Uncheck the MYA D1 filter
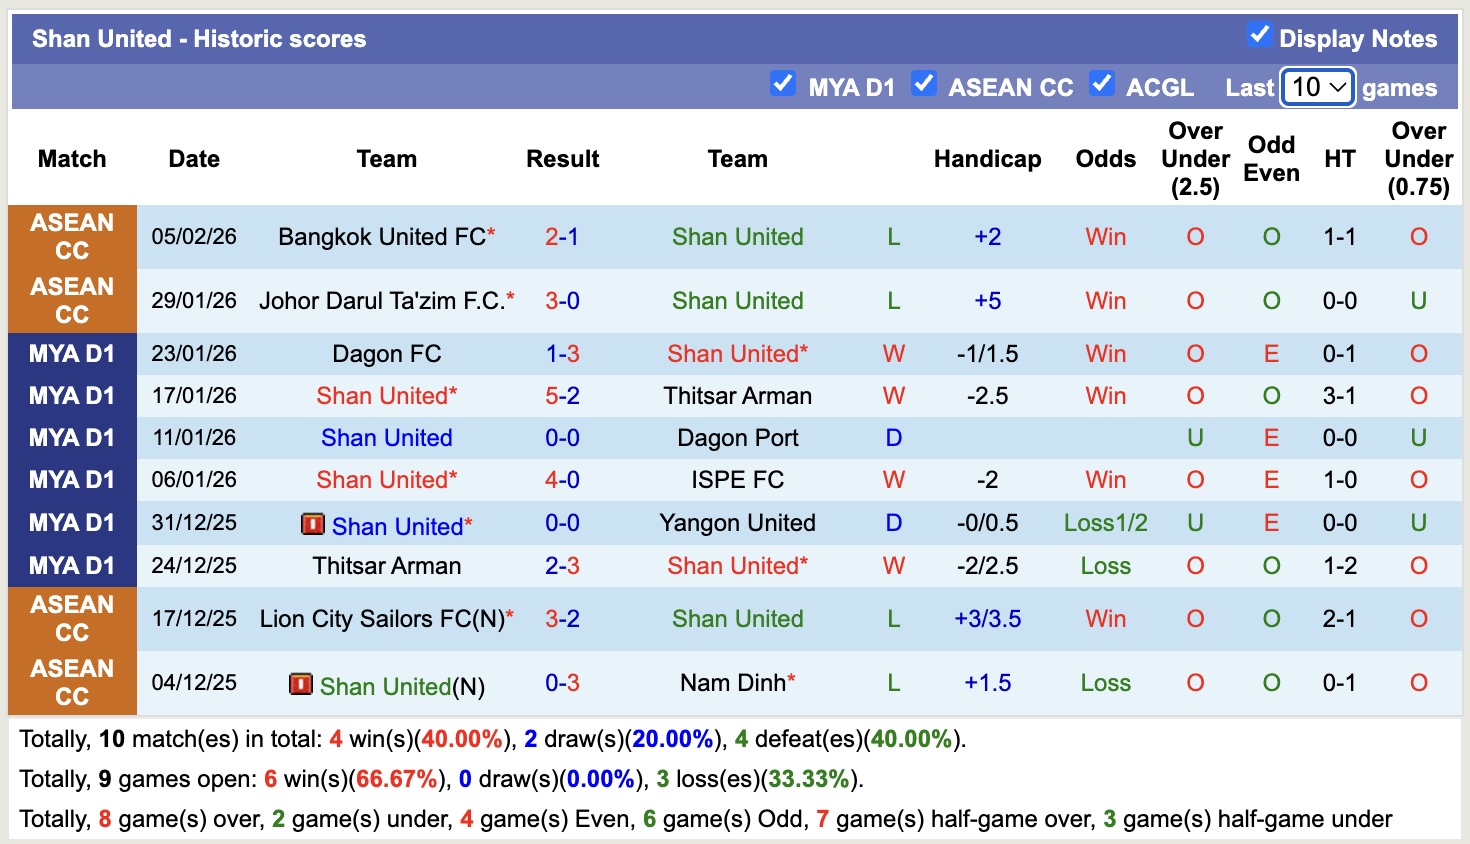The width and height of the screenshot is (1470, 844). pos(783,84)
